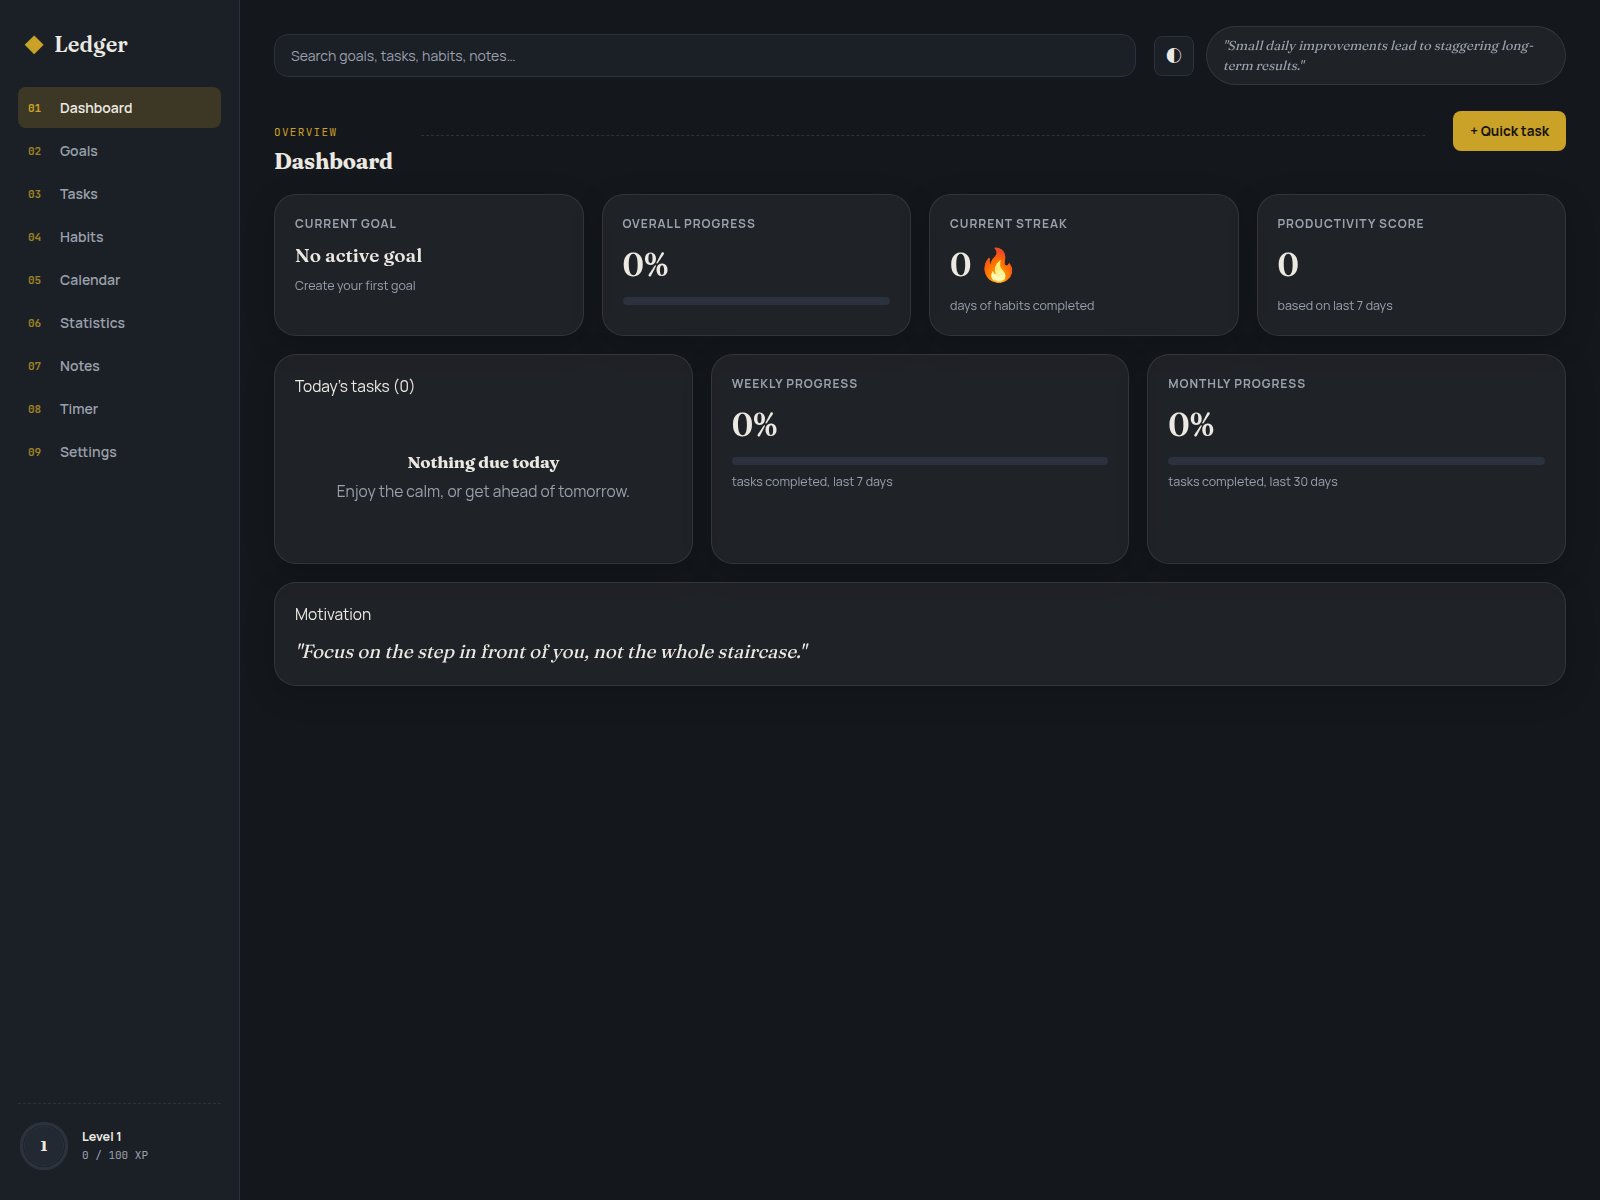
Task: Click the Ledger app title
Action: (91, 44)
